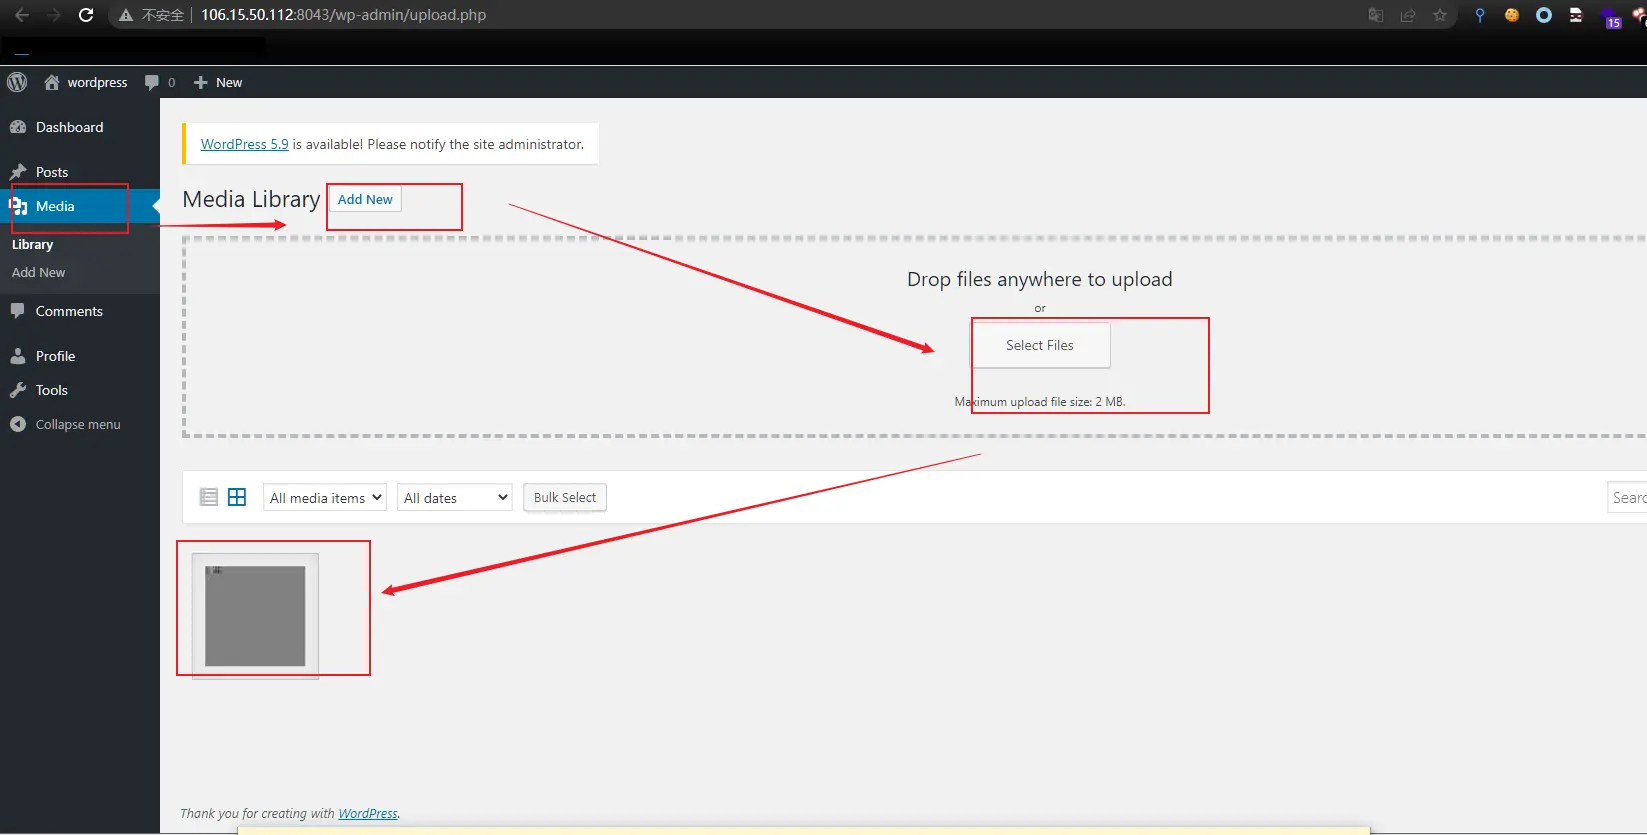
Task: Bookmark page with the star icon
Action: coord(1440,15)
